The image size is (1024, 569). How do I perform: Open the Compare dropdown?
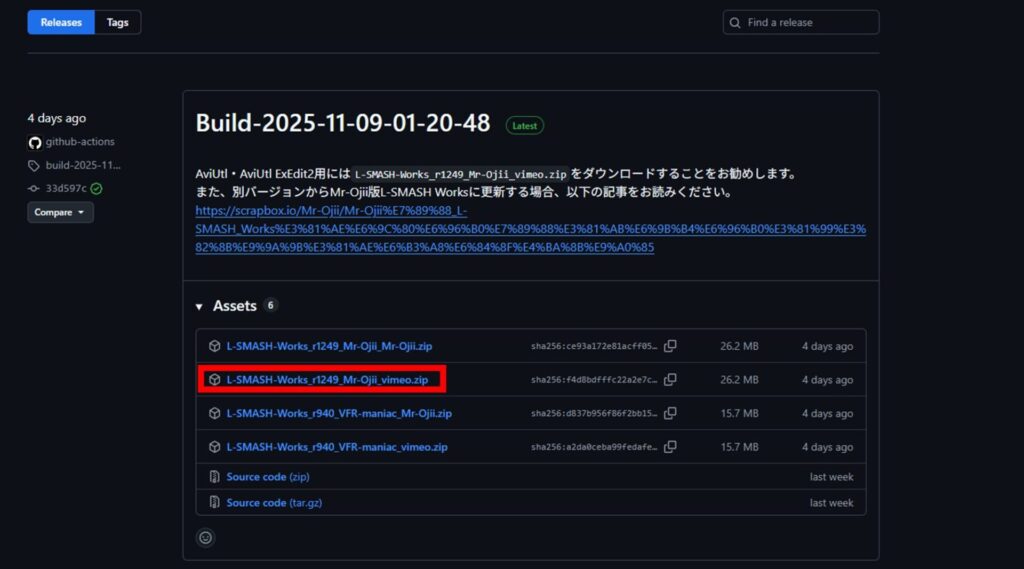point(60,212)
